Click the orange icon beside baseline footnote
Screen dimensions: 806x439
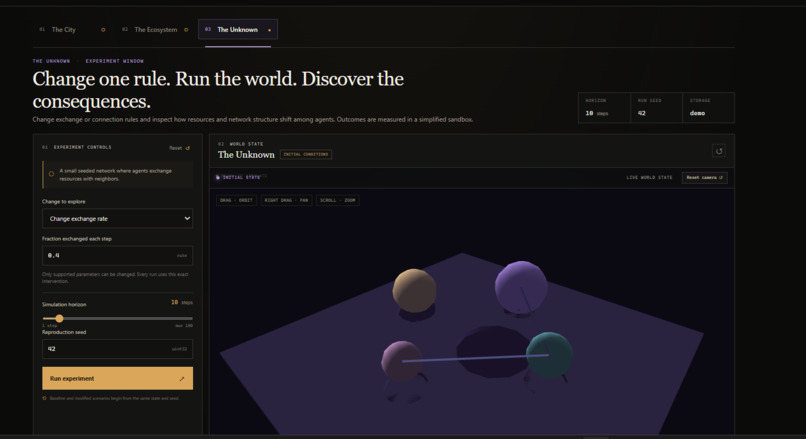click(44, 398)
